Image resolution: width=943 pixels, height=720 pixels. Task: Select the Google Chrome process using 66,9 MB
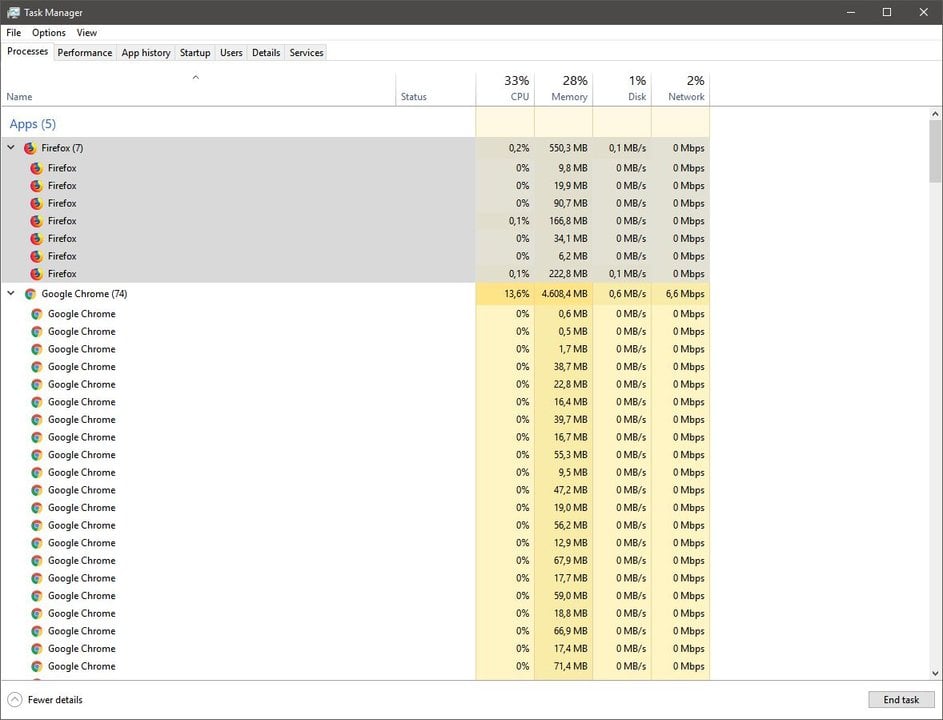(x=355, y=631)
